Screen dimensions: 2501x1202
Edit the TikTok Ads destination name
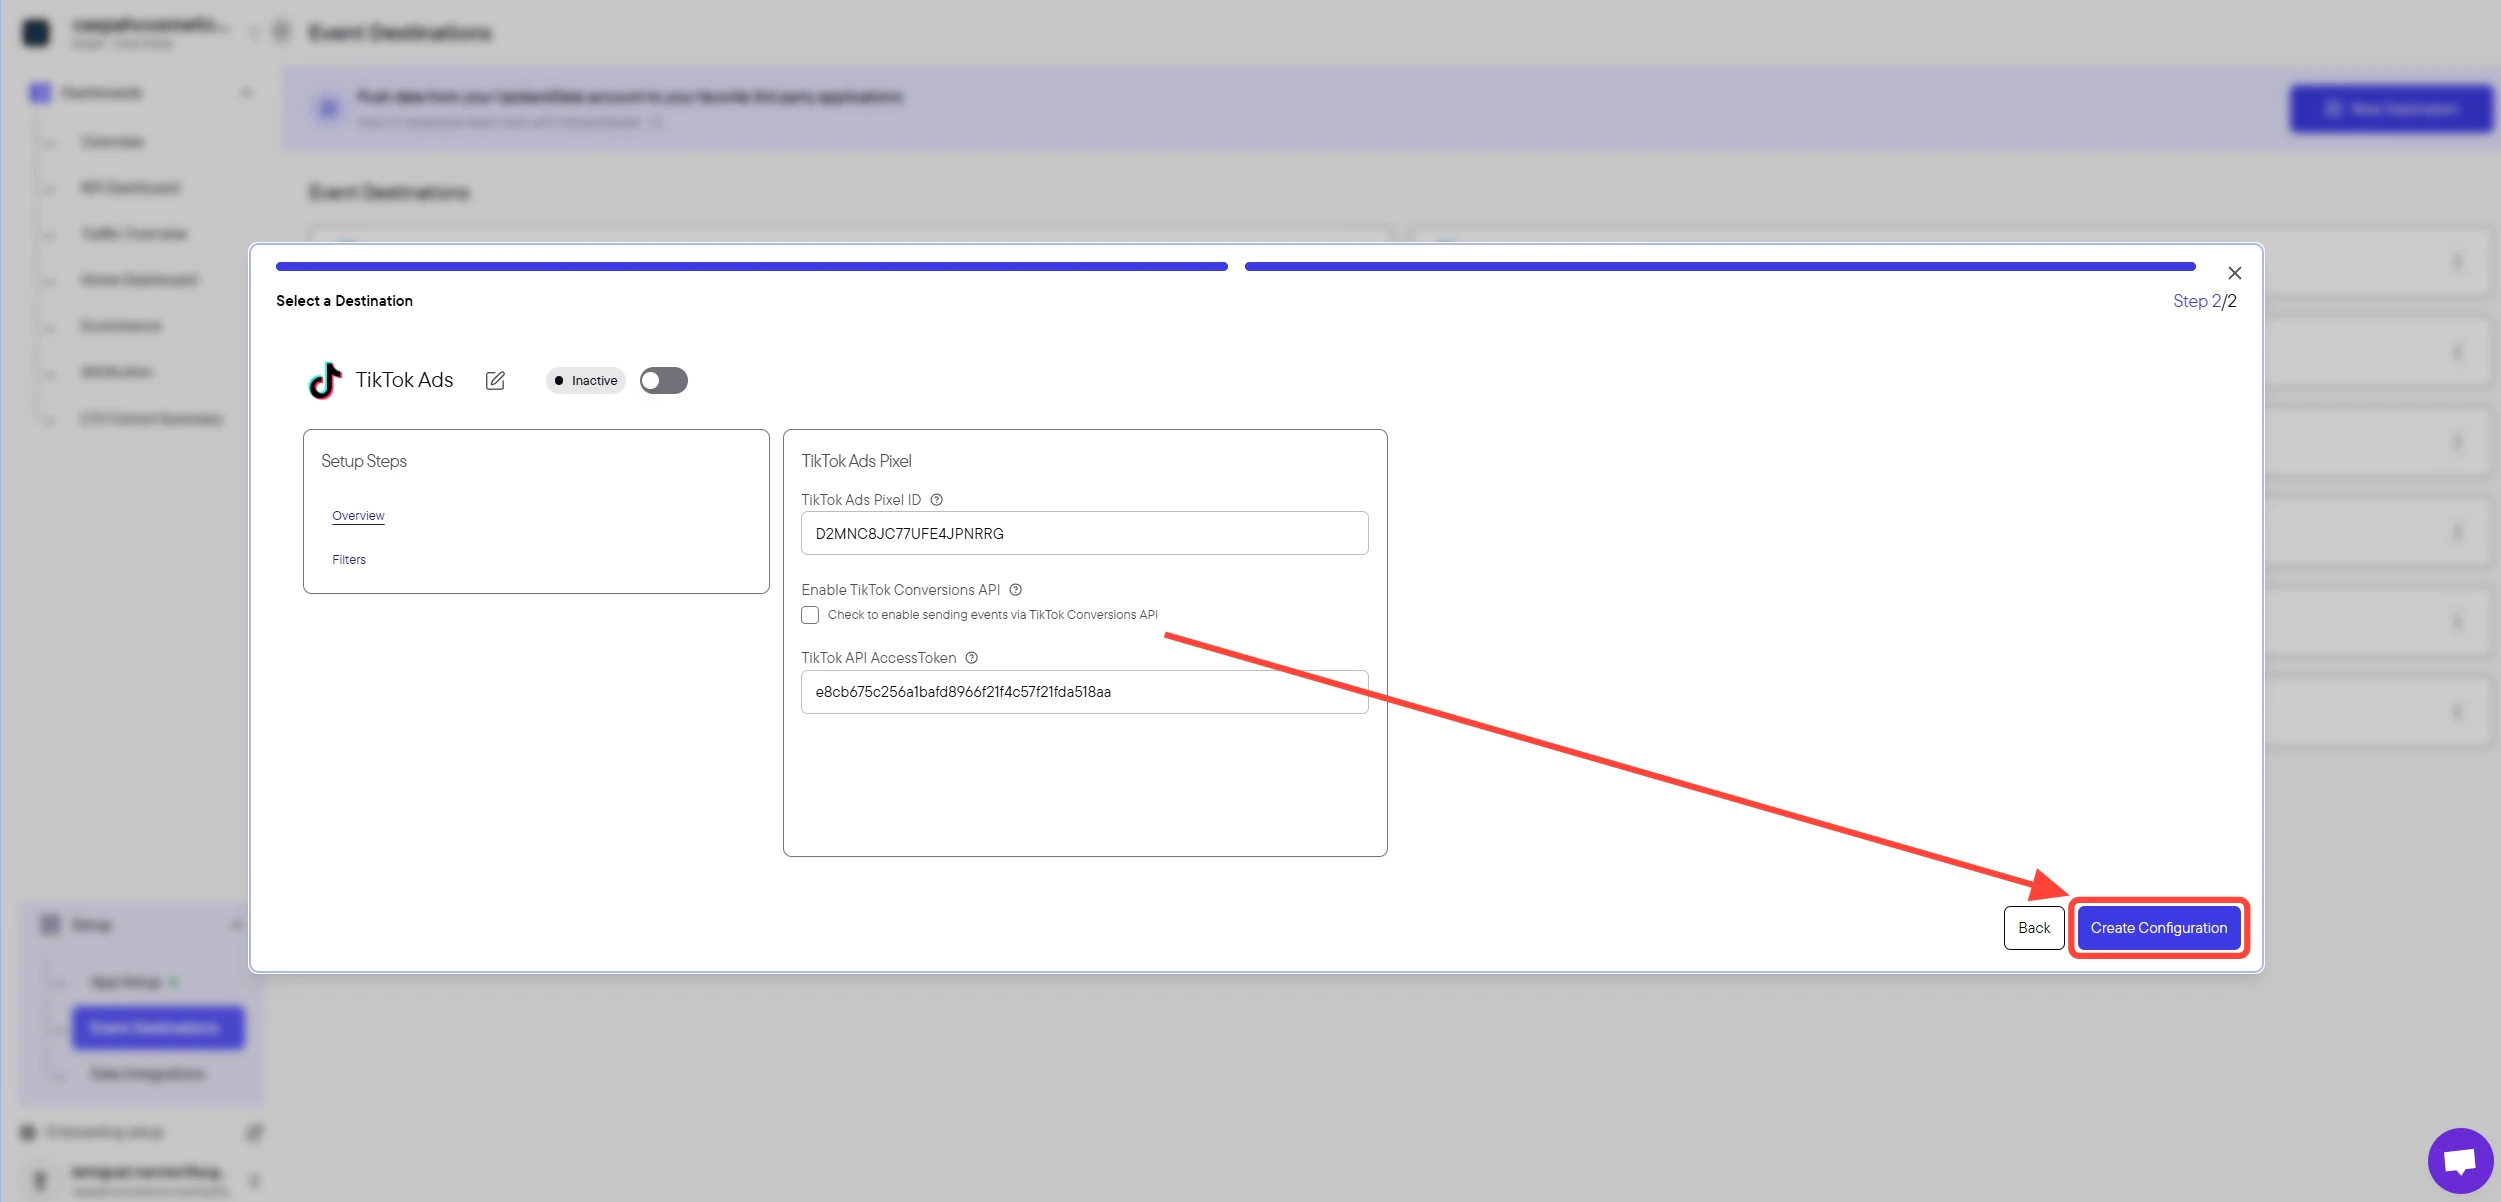[495, 381]
